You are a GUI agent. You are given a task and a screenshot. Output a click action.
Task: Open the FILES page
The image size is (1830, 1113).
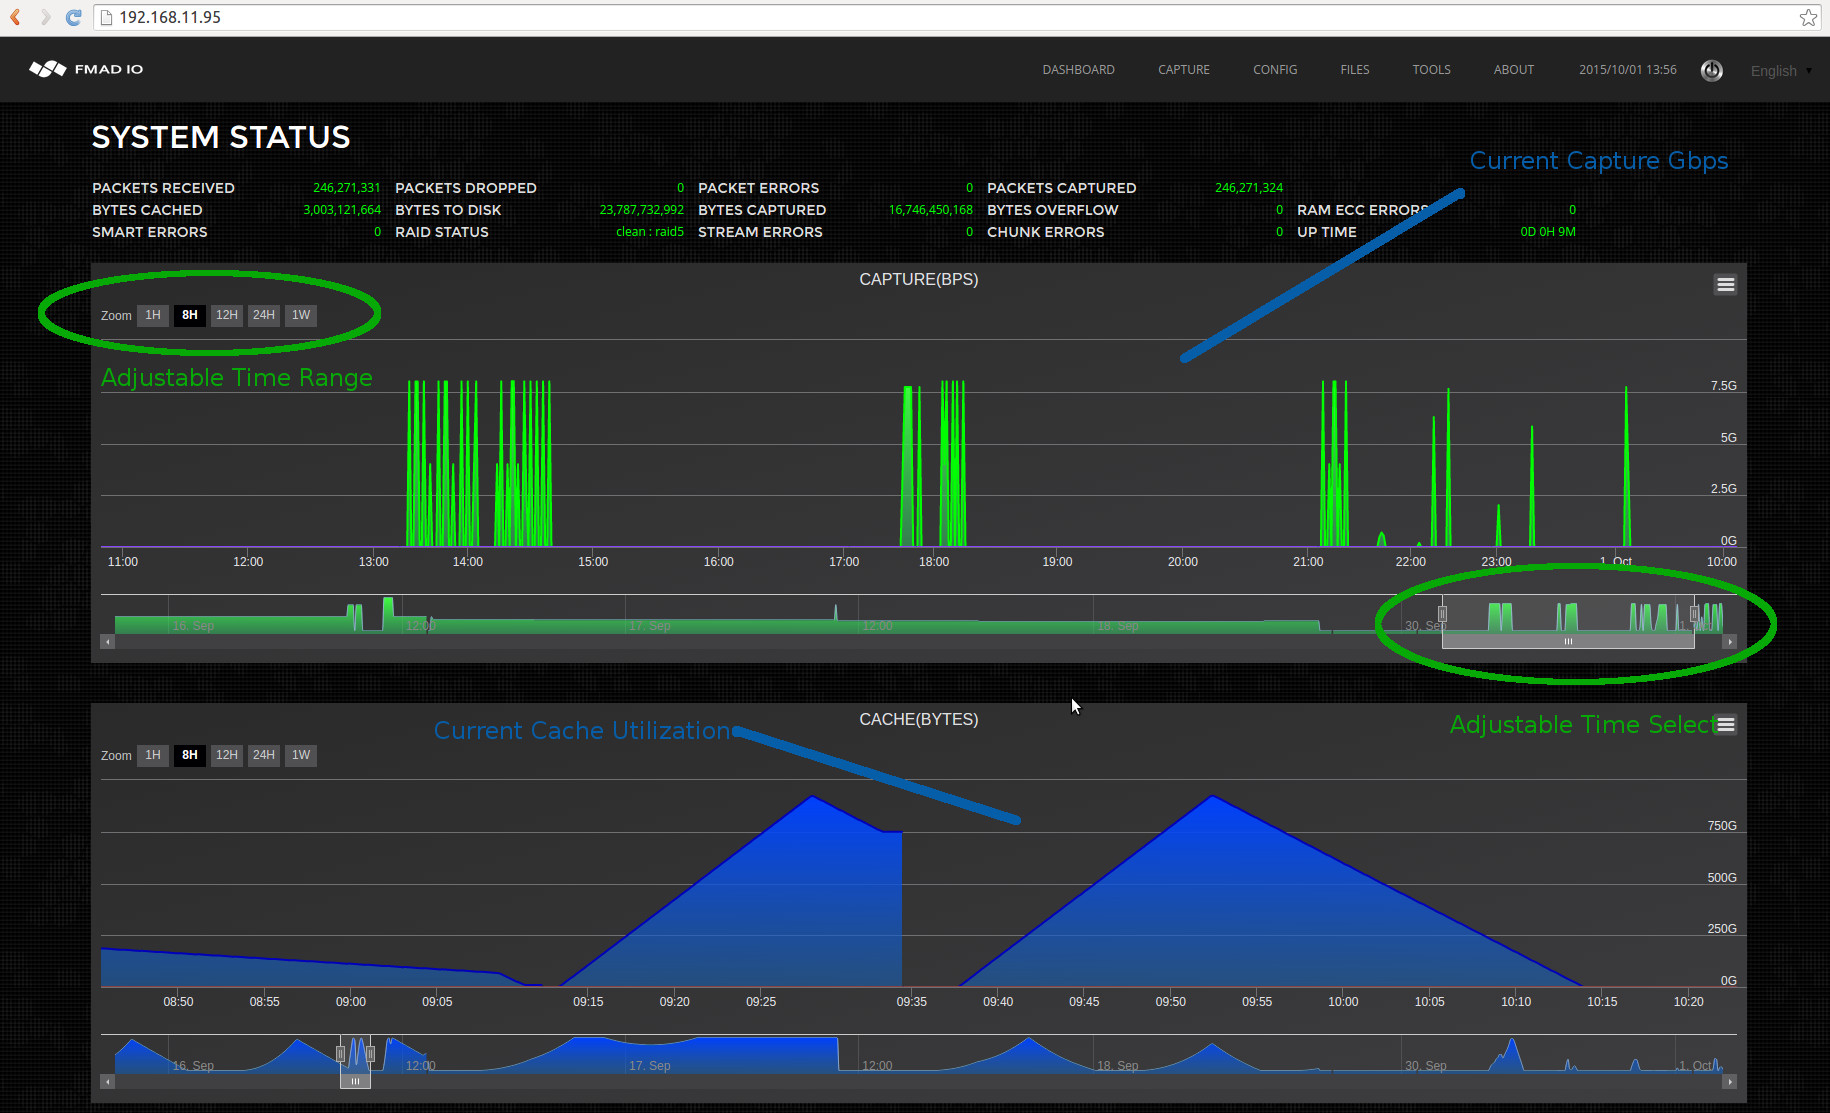(1355, 69)
